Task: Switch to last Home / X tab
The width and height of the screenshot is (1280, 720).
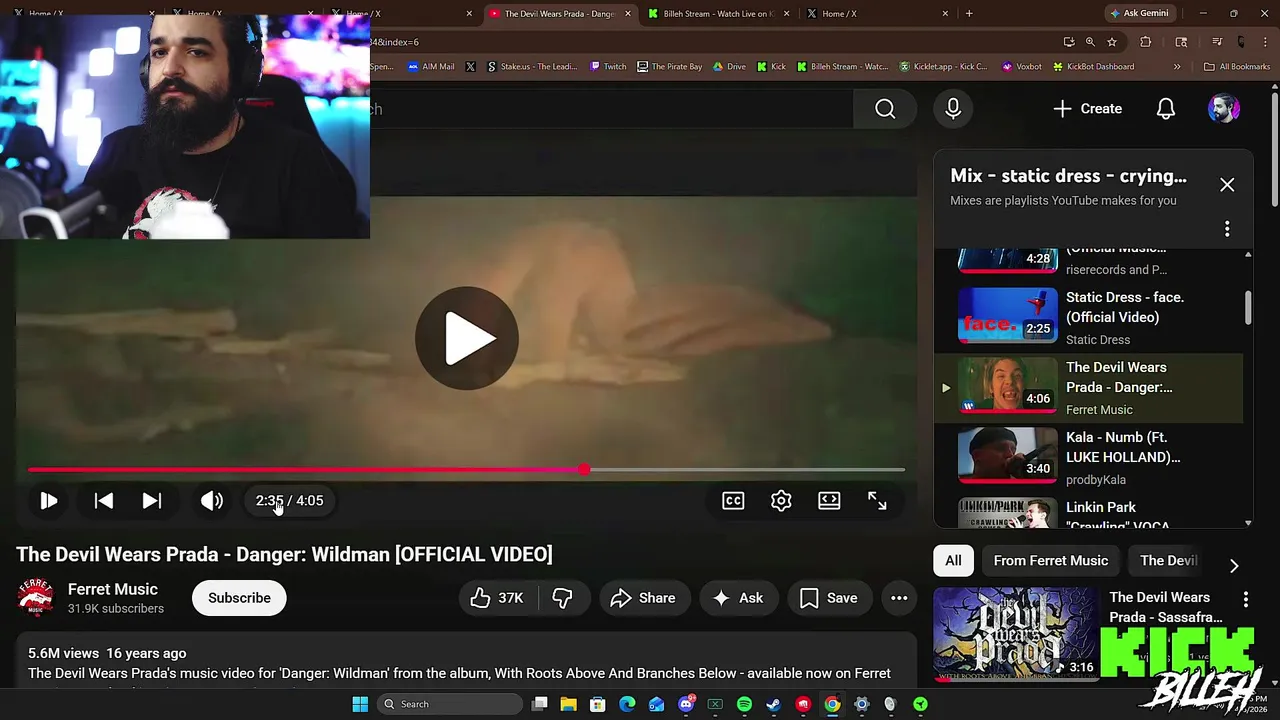Action: 876,14
